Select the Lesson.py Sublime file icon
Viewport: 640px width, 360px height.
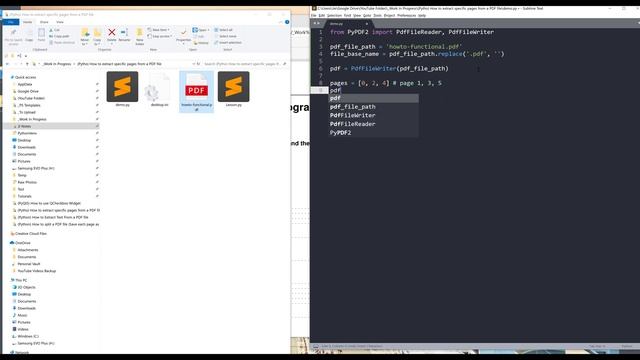coord(233,87)
